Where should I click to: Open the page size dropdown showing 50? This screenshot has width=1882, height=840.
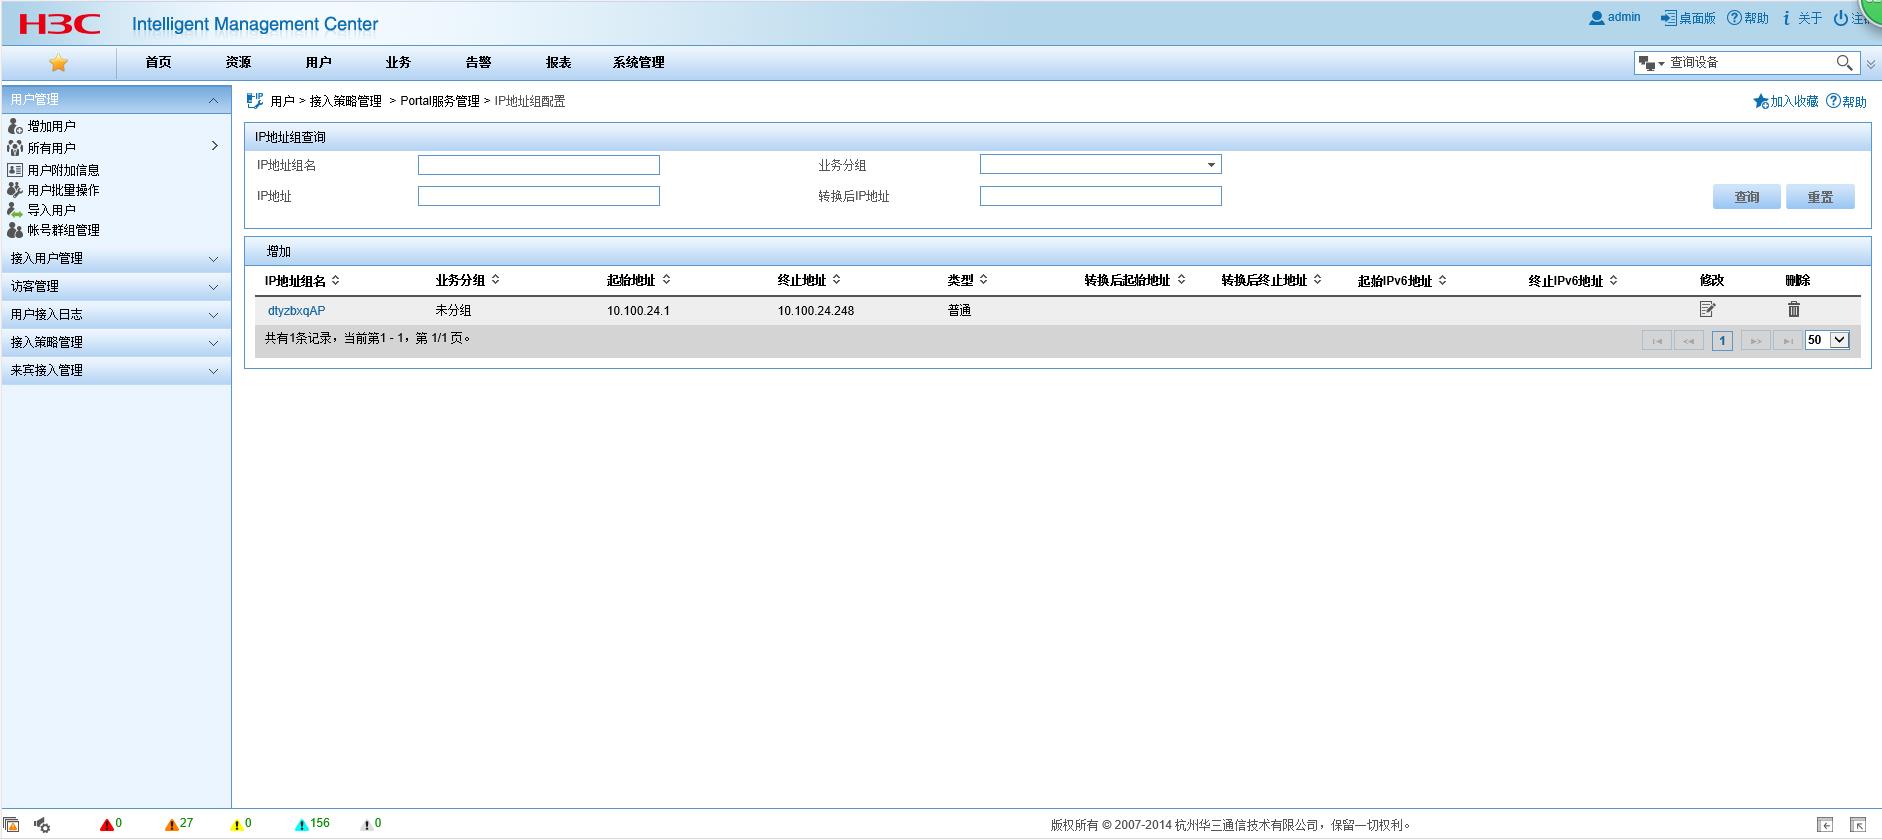[1827, 340]
